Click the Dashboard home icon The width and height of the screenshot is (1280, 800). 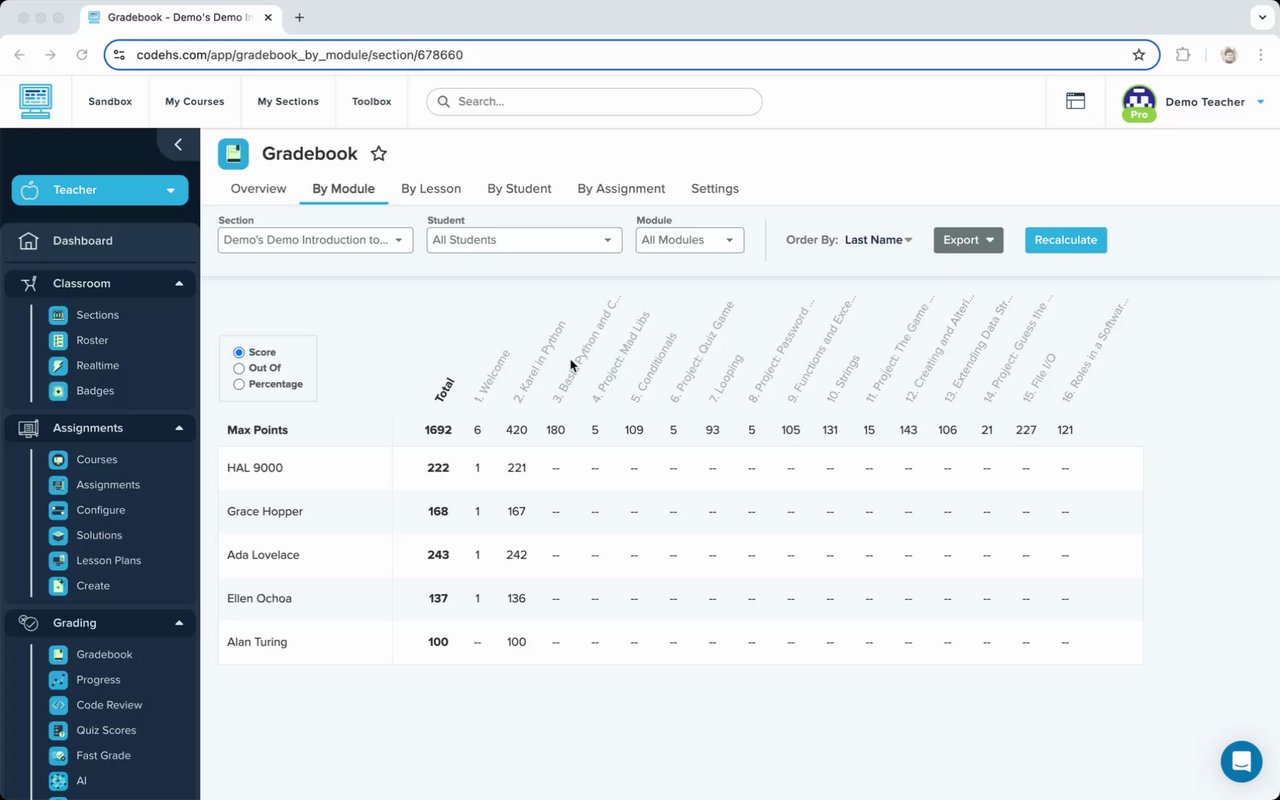(29, 241)
